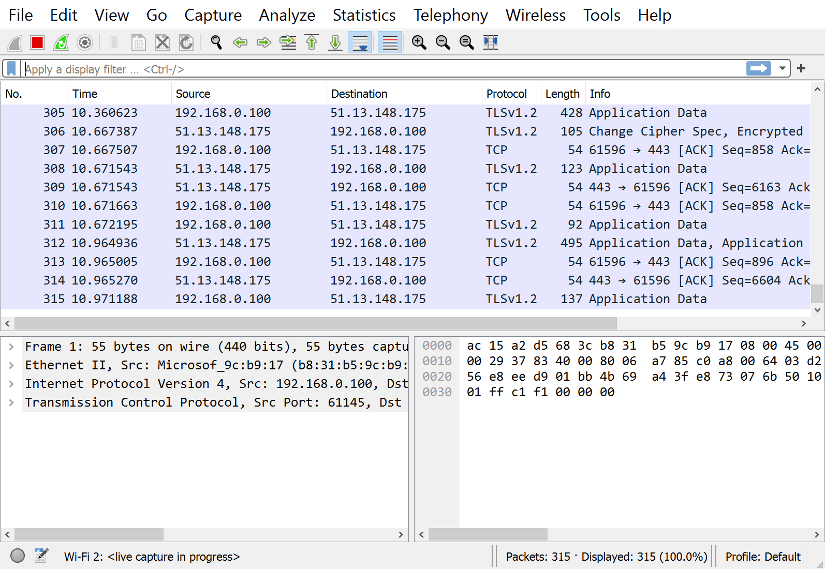The image size is (825, 569).
Task: Sort packets by No. column
Action: click(35, 94)
